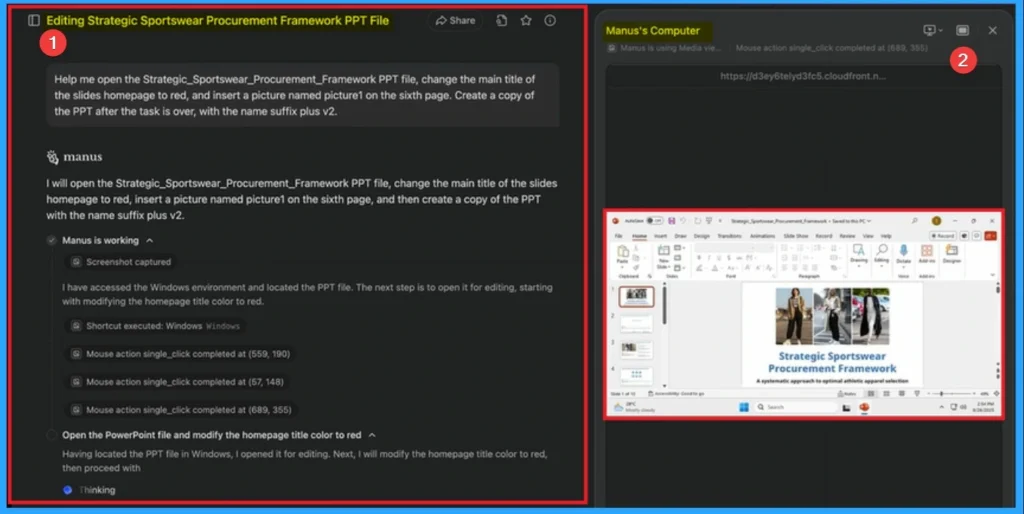Open Customize Quick Access Toolbar dropdown
The width and height of the screenshot is (1024, 514).
720,221
